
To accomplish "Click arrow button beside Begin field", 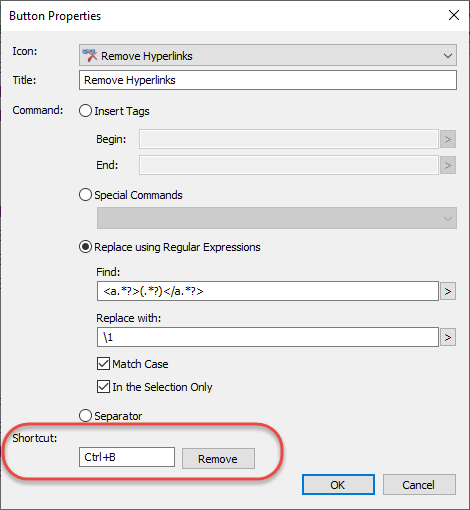I will point(448,139).
